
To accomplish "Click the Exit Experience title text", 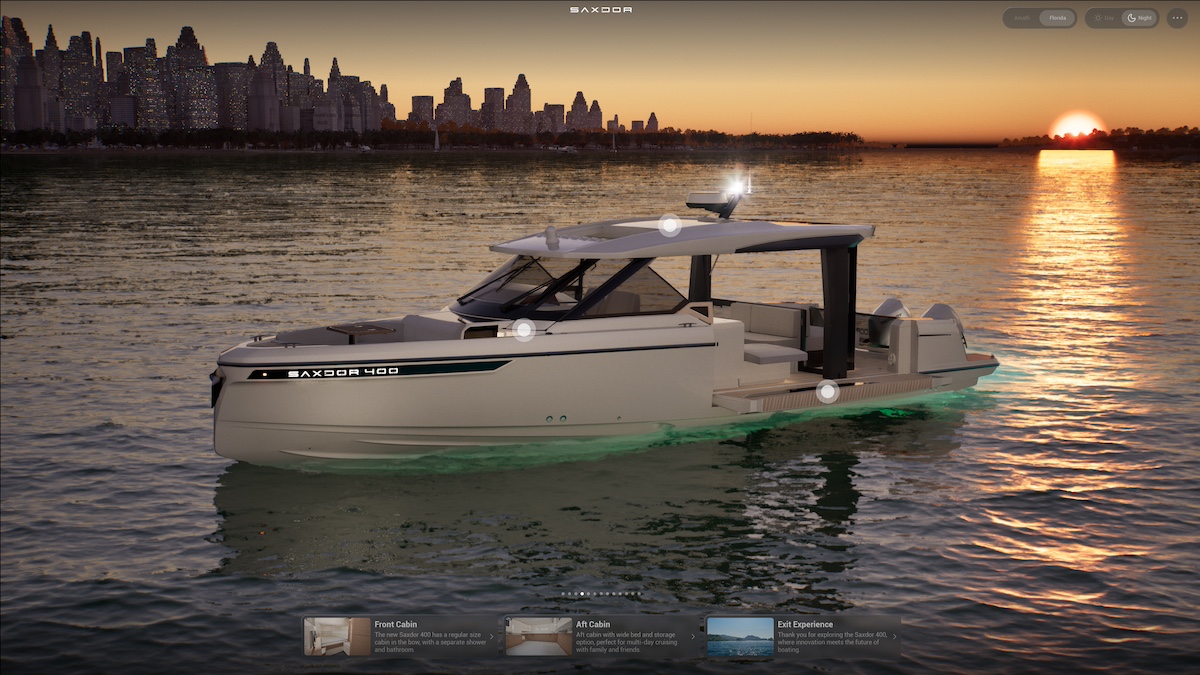I will 805,624.
